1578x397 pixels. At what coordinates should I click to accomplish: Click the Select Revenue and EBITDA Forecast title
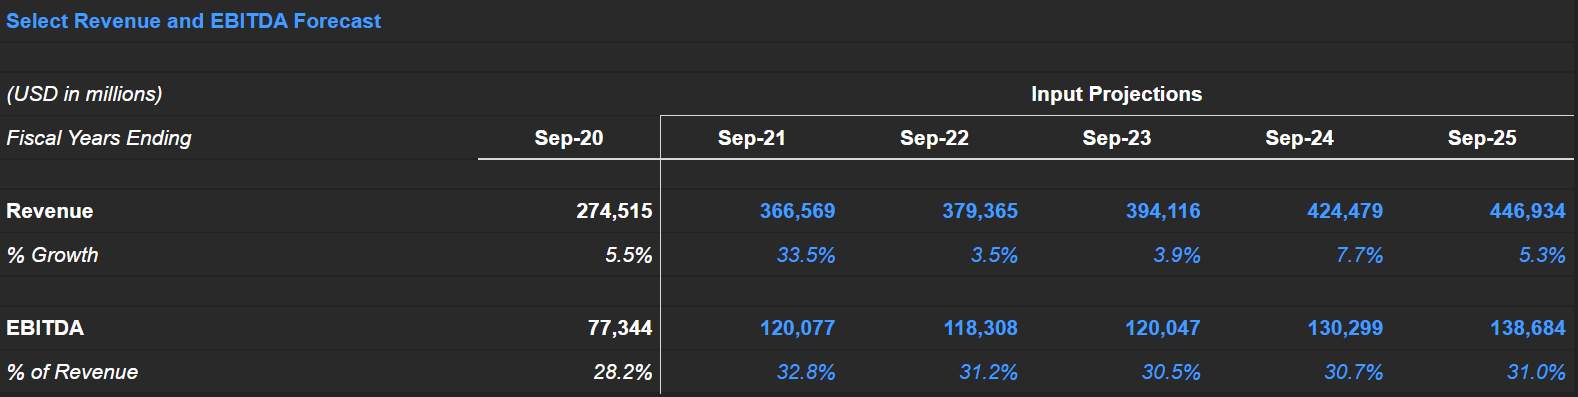tap(194, 21)
